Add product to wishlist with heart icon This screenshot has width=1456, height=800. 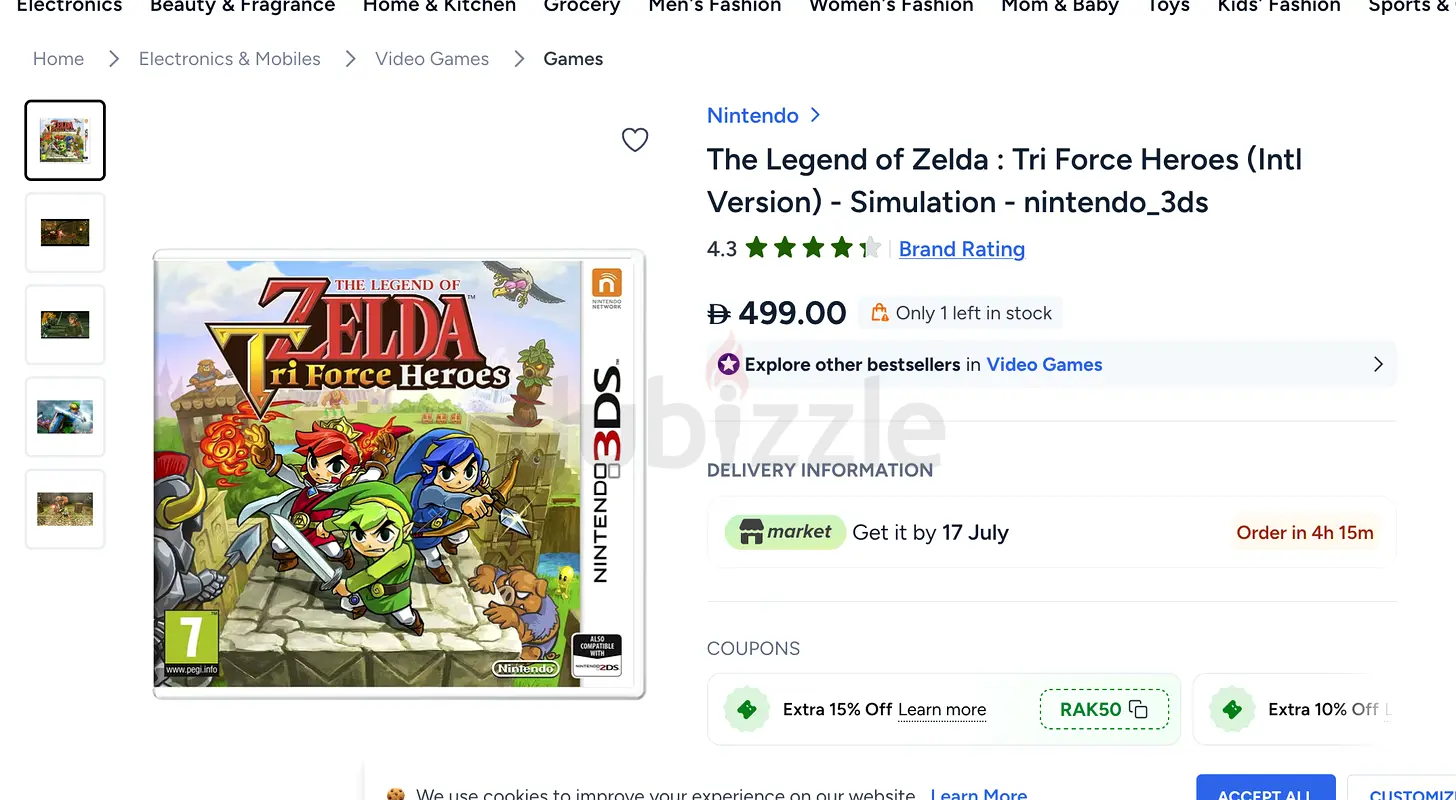point(635,140)
